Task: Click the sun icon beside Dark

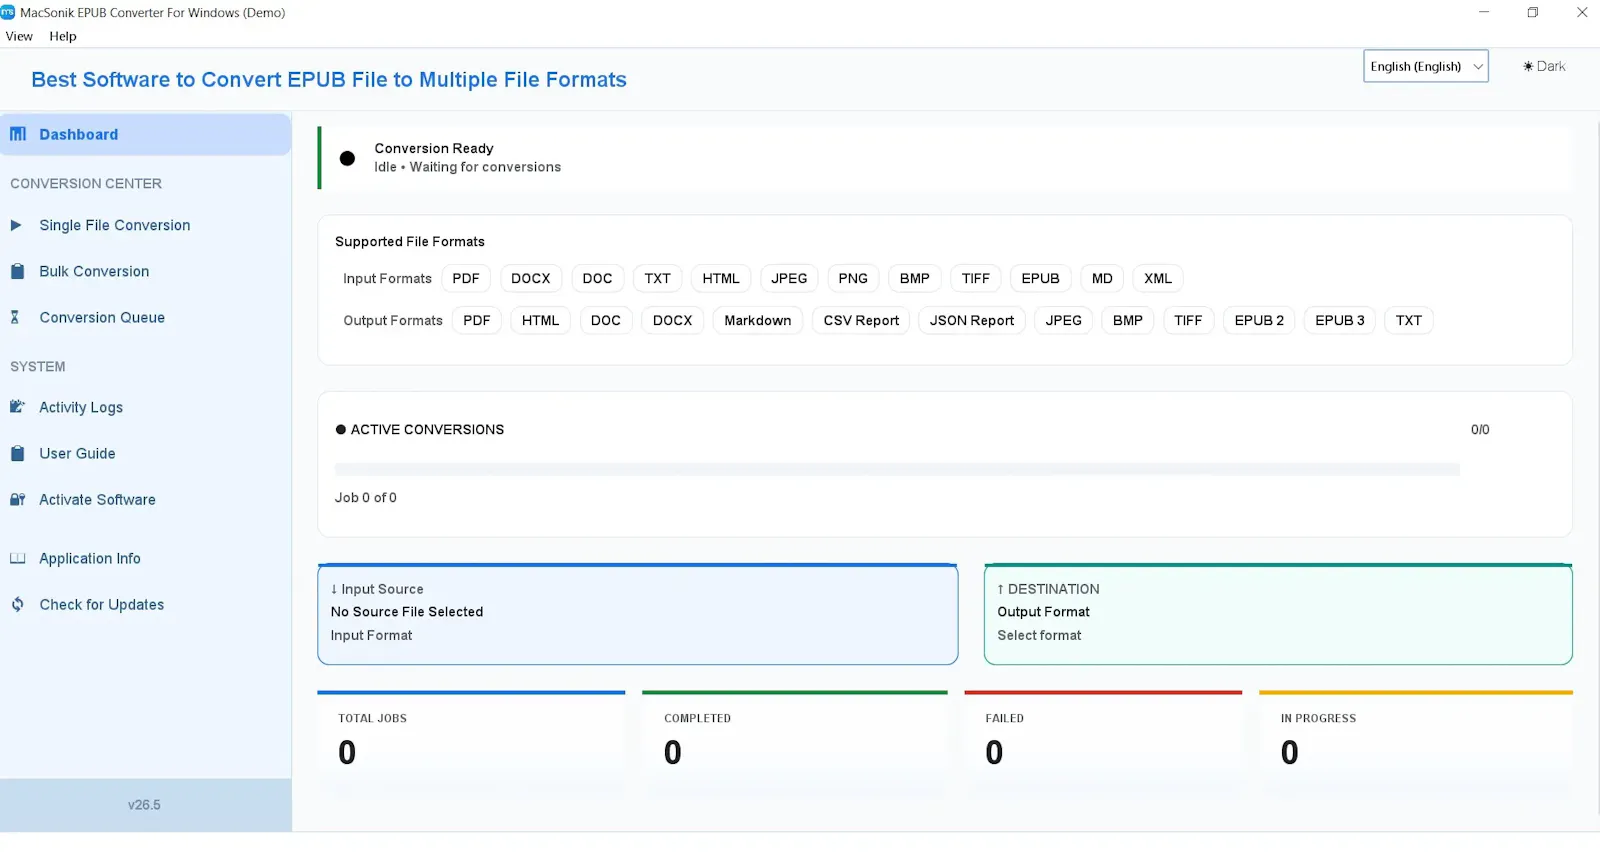Action: point(1528,66)
